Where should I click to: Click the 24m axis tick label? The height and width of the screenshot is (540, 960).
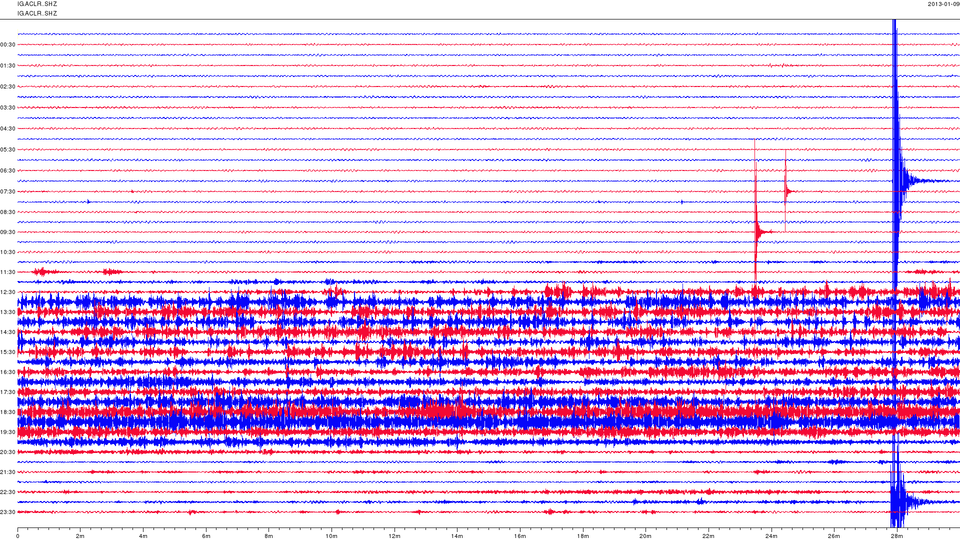771,536
